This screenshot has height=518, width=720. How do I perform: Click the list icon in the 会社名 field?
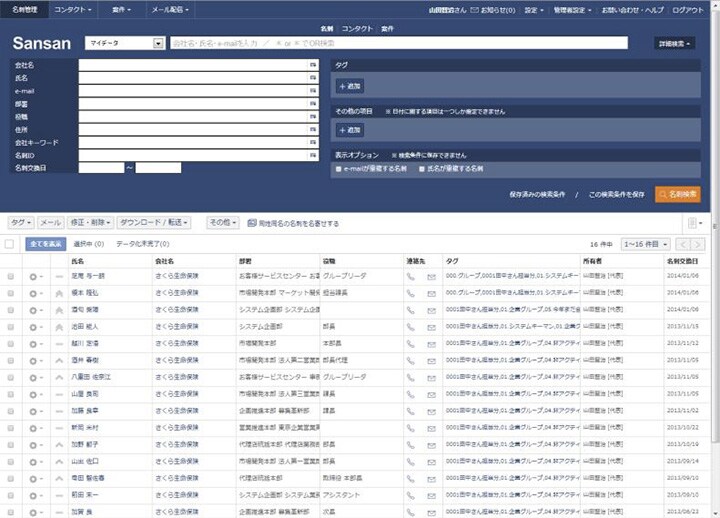(313, 65)
